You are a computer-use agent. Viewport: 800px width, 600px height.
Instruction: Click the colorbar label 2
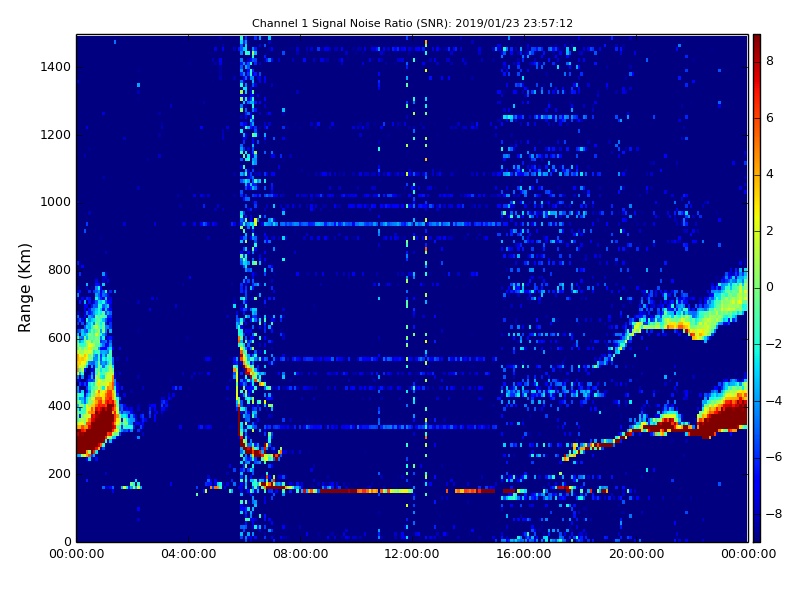coord(770,231)
